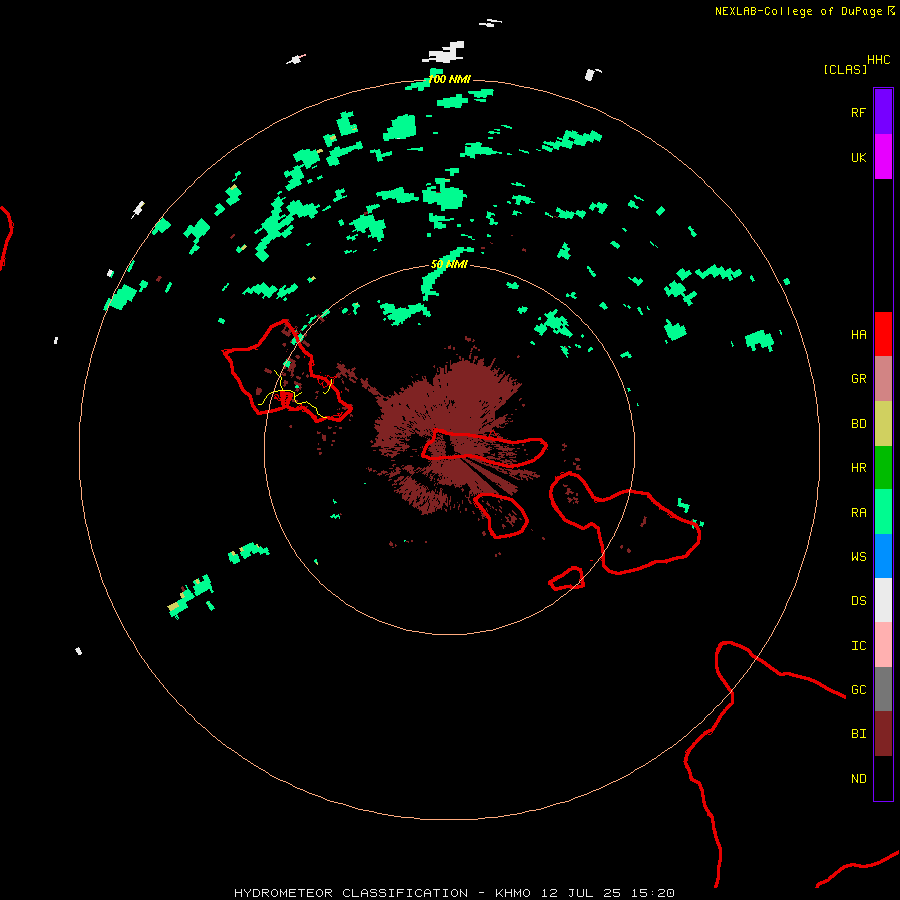The width and height of the screenshot is (900, 900).
Task: Click the UK magenta legend swatch
Action: pos(883,157)
